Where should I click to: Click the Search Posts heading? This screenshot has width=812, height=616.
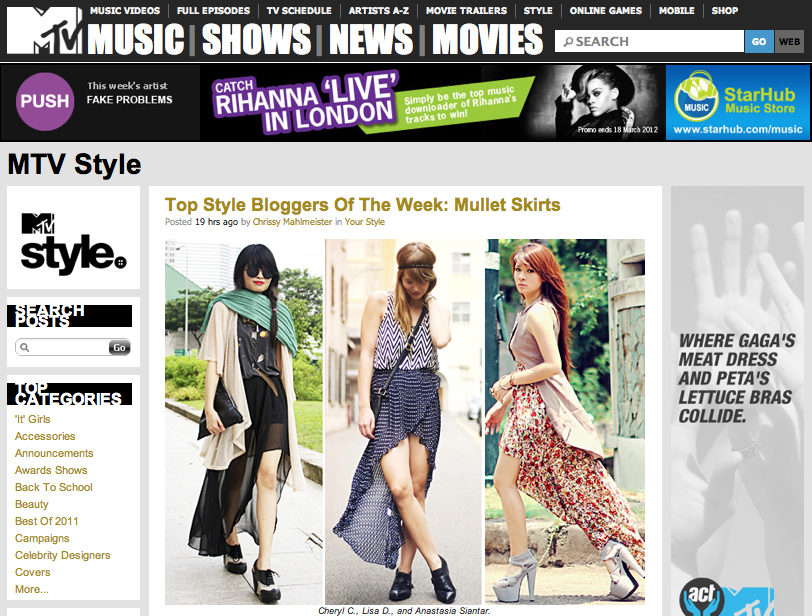tap(69, 316)
